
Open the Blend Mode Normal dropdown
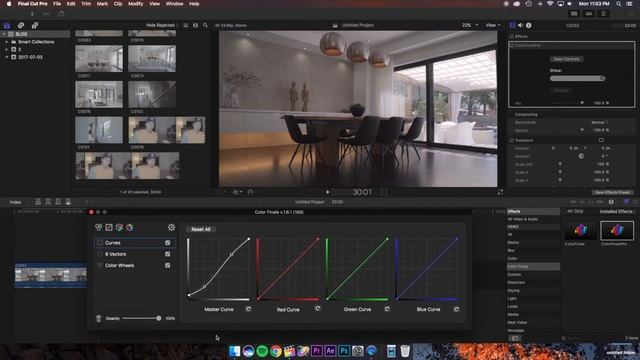tap(600, 122)
